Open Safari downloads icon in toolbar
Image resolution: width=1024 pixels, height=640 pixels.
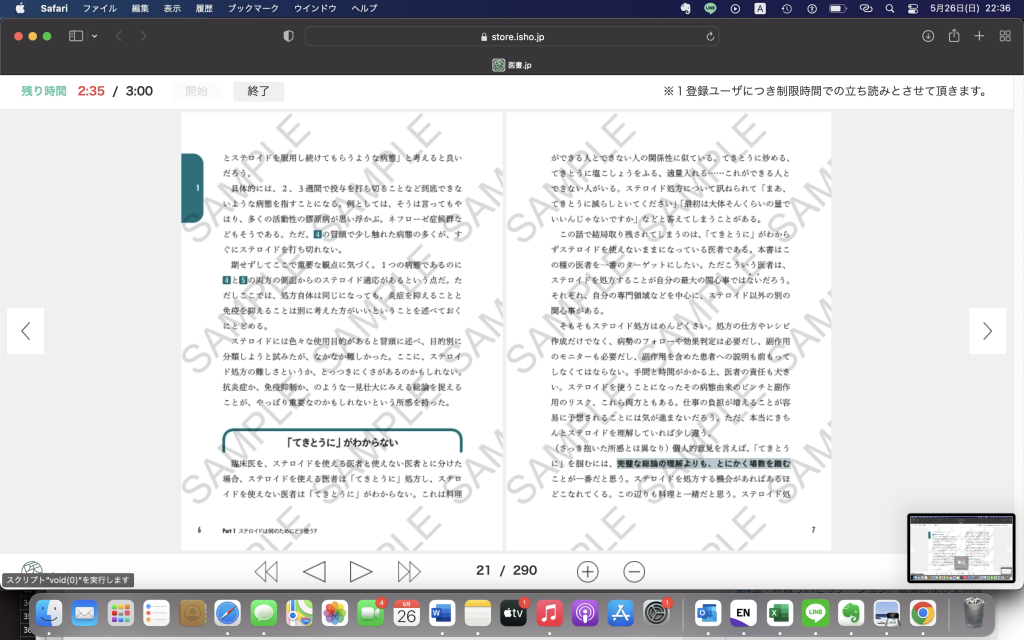pyautogui.click(x=928, y=36)
